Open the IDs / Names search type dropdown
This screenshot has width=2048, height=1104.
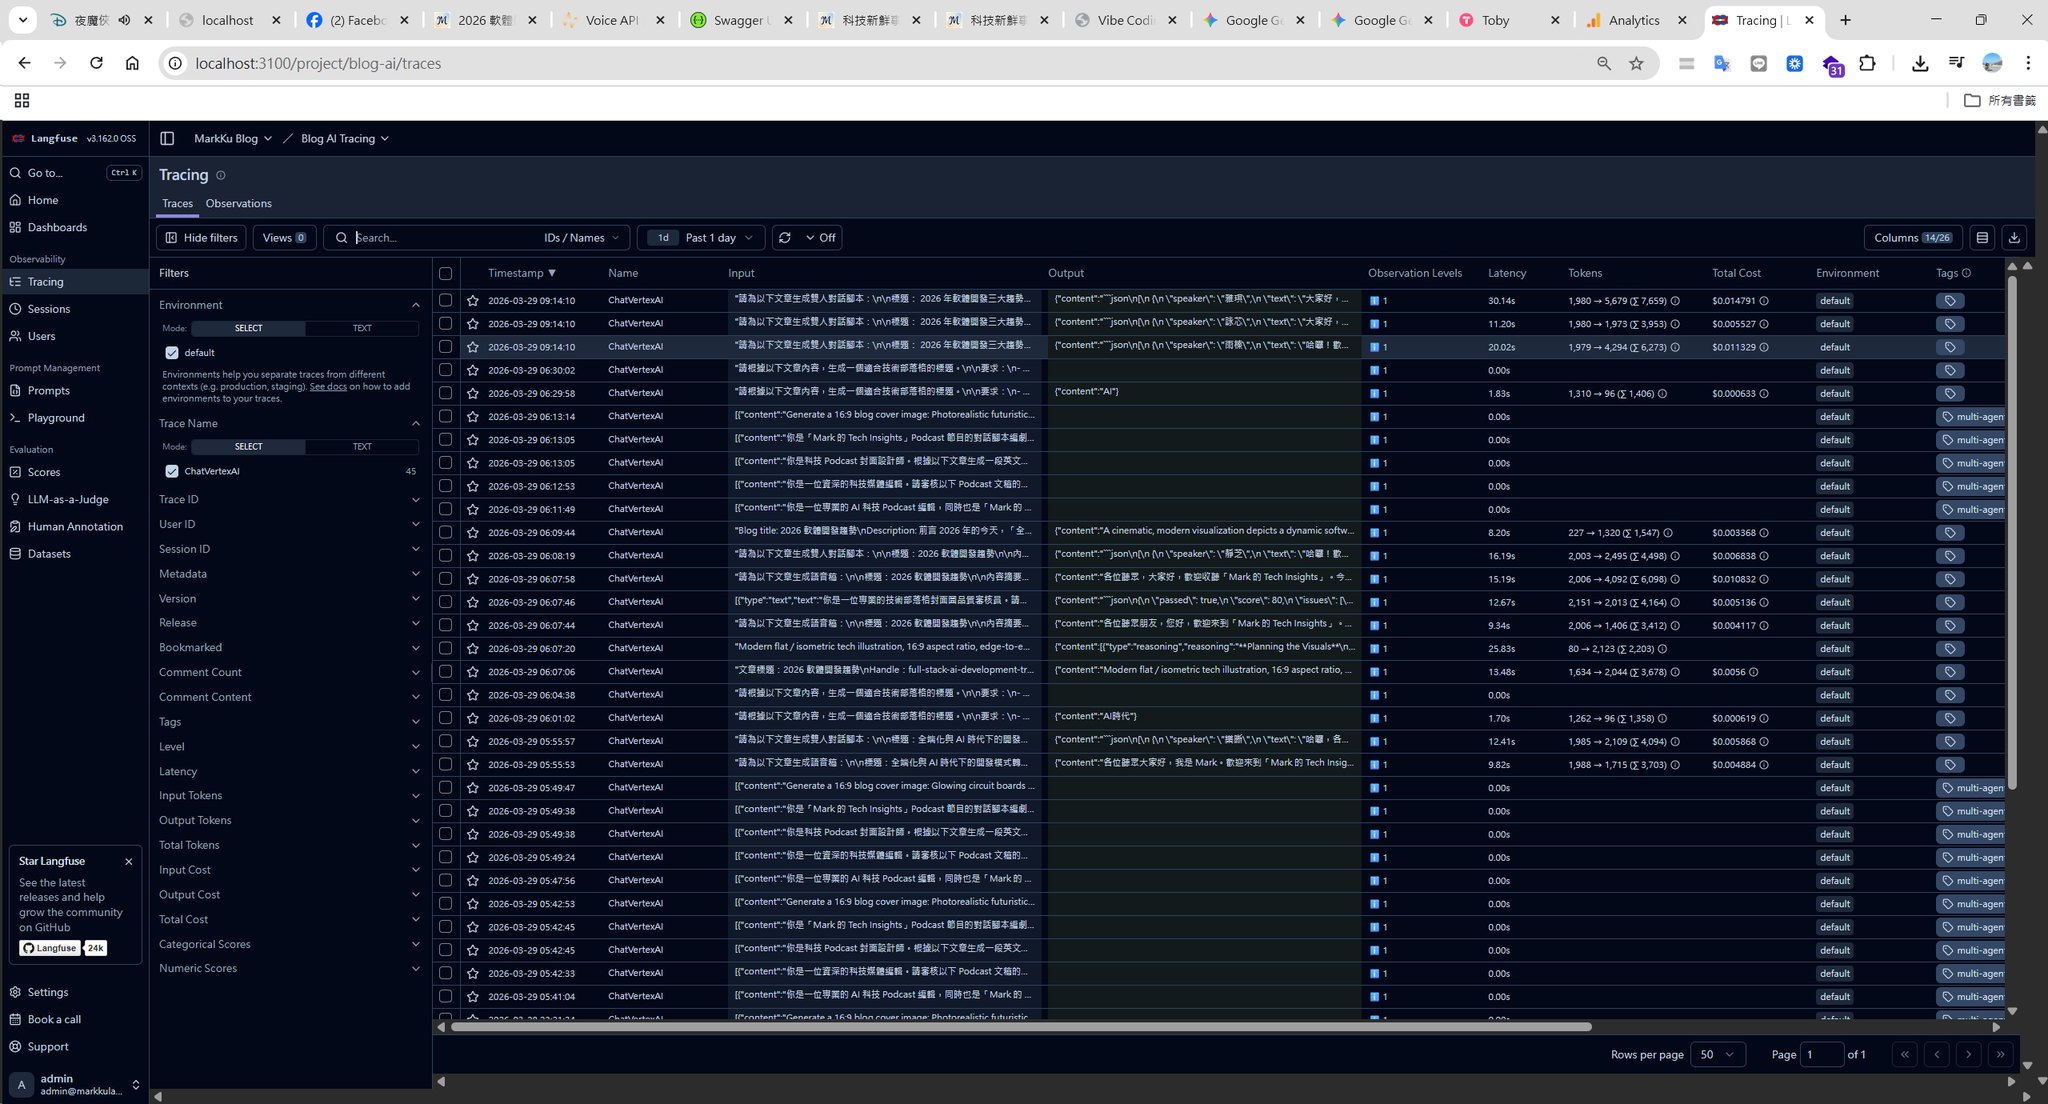tap(581, 238)
